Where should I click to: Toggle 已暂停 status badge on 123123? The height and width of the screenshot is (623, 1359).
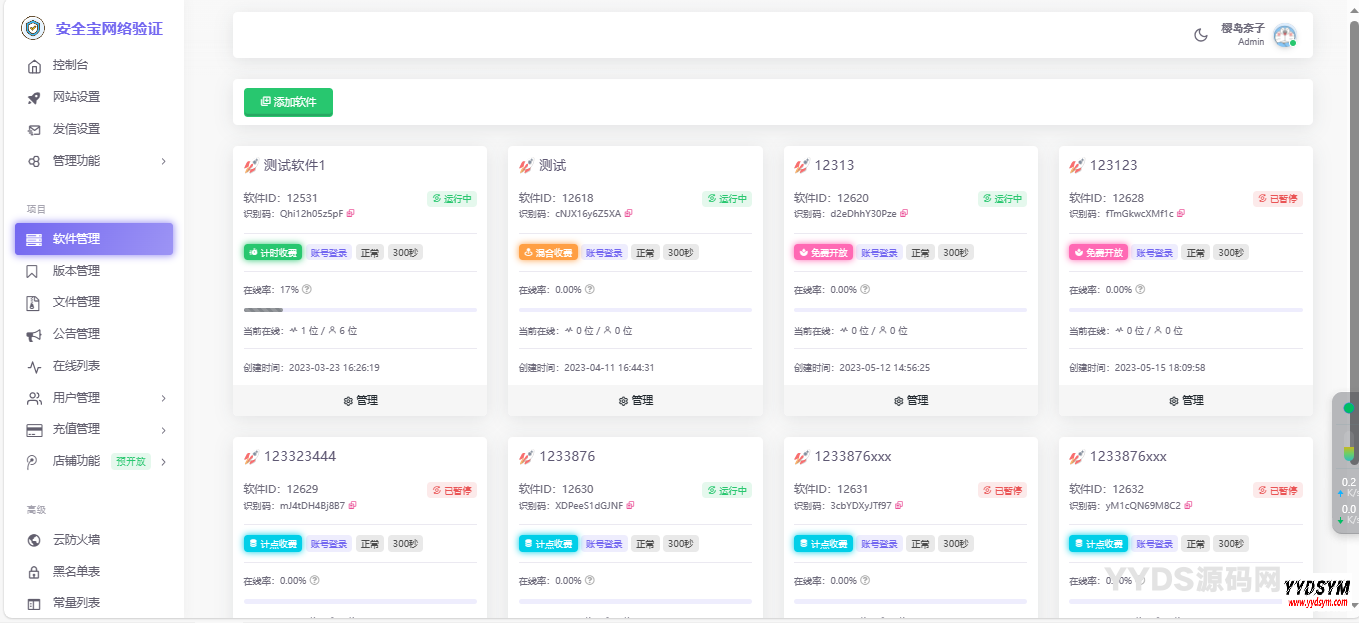click(x=1278, y=198)
